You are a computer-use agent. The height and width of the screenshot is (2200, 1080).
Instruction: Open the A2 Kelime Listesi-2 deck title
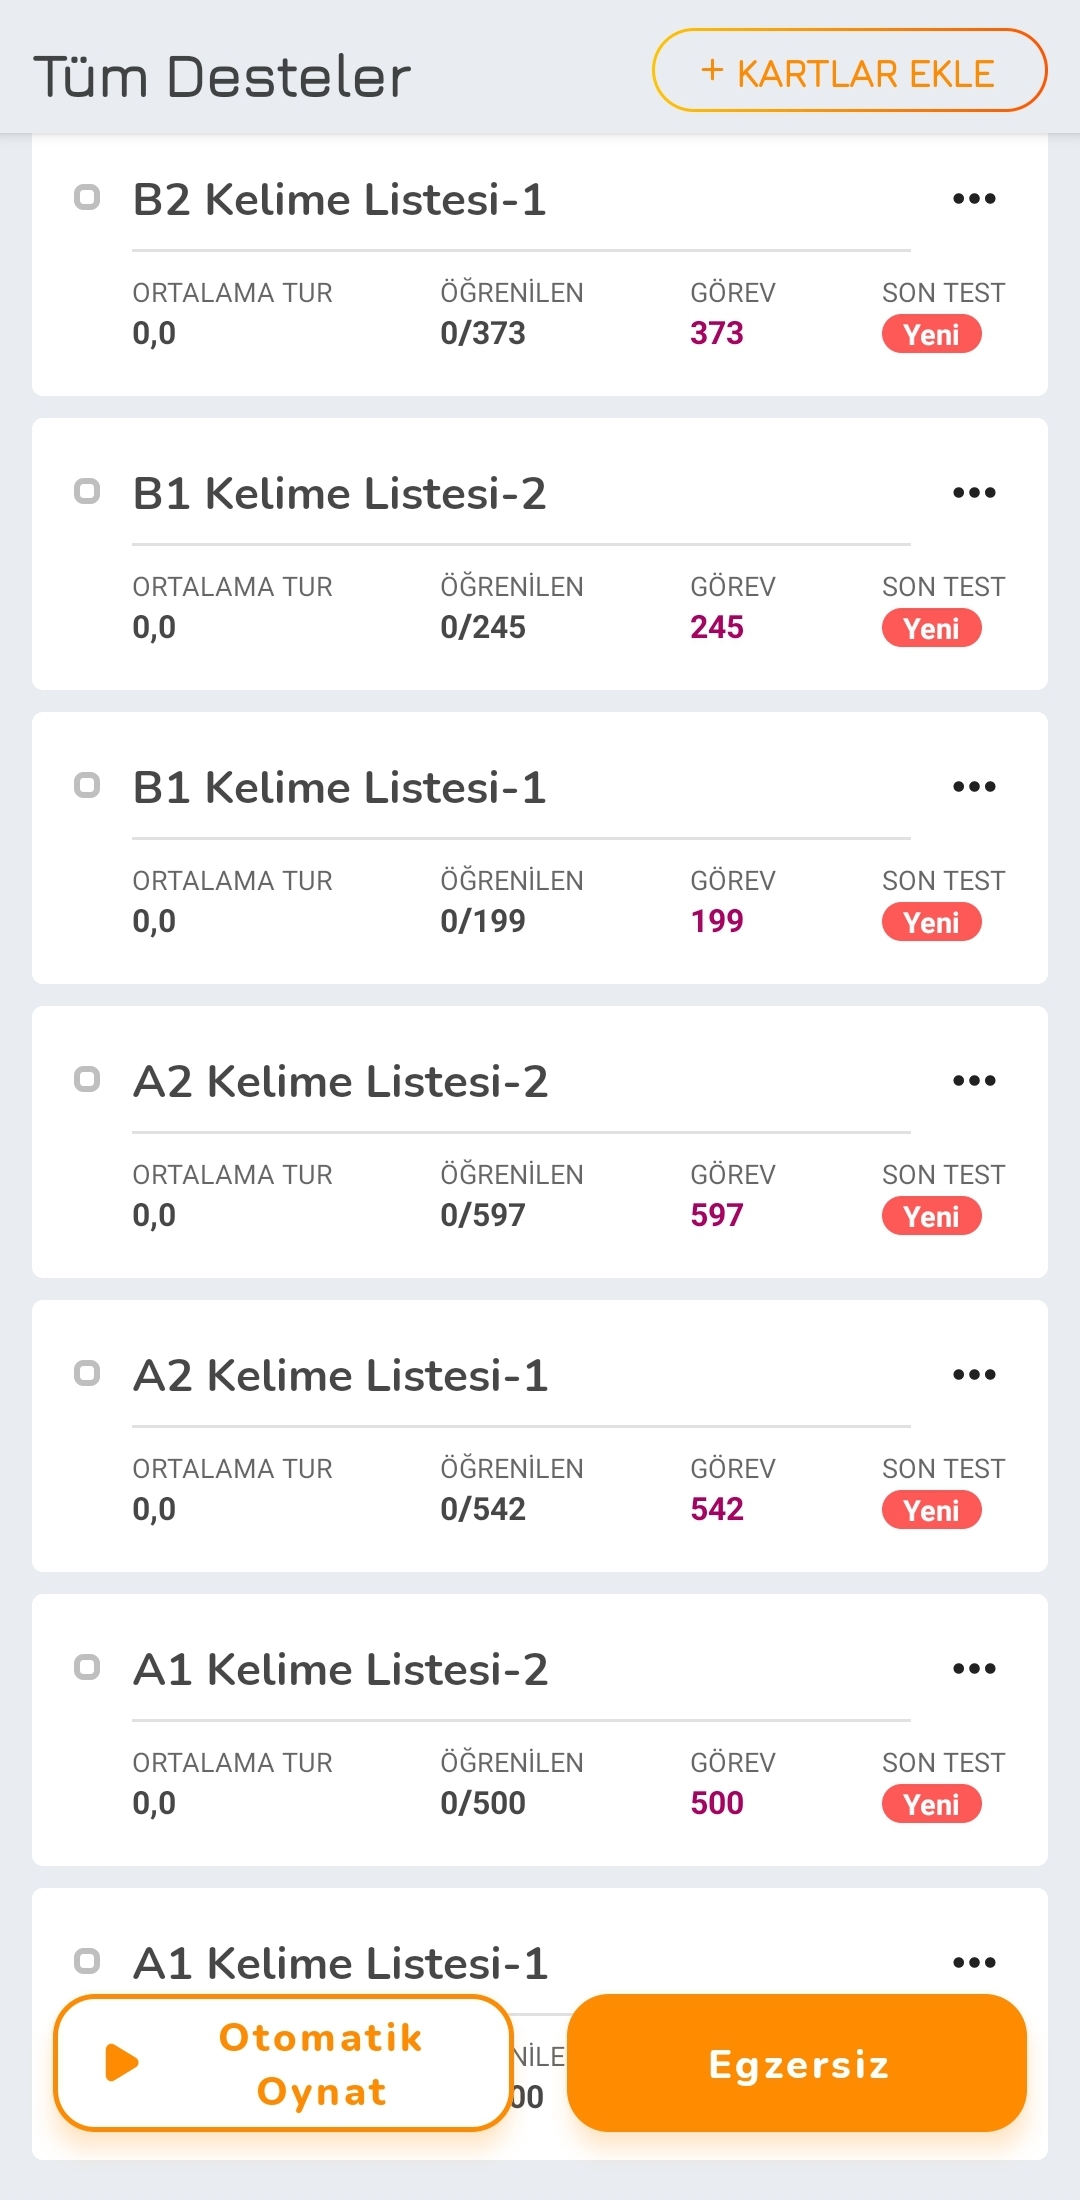pos(341,1082)
